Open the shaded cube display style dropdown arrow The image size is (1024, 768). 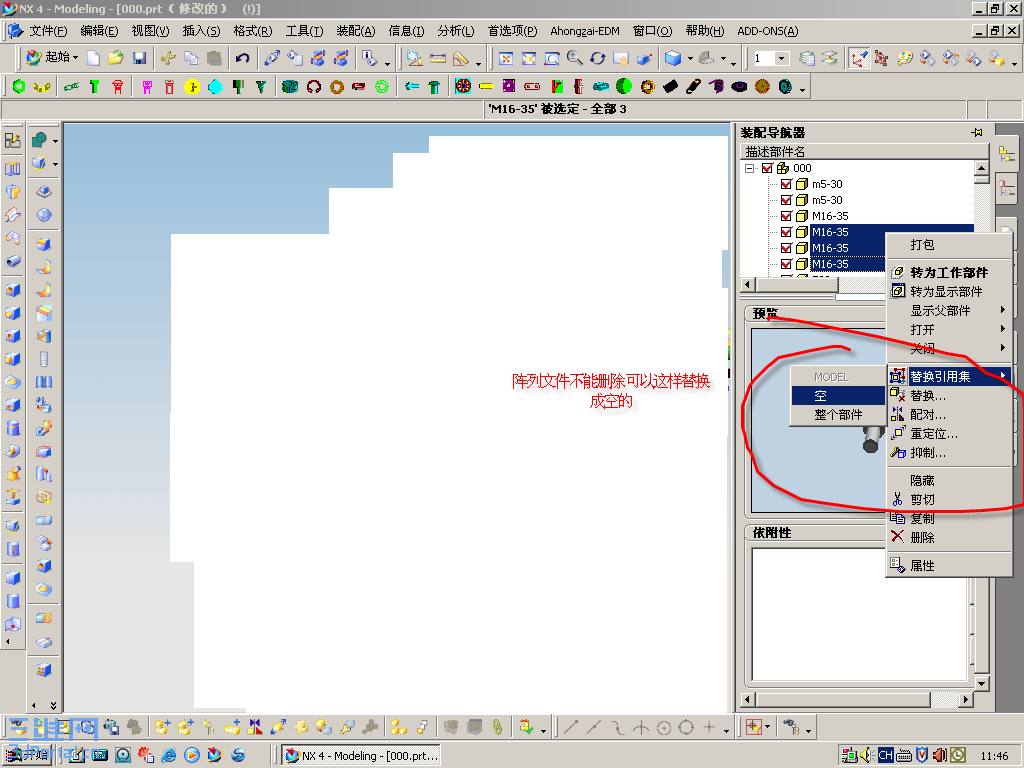click(690, 58)
